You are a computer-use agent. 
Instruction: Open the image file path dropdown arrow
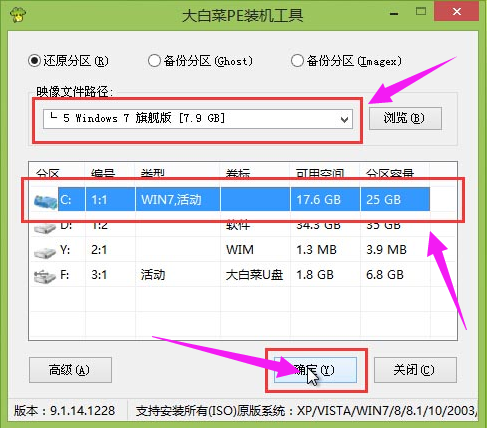(345, 119)
